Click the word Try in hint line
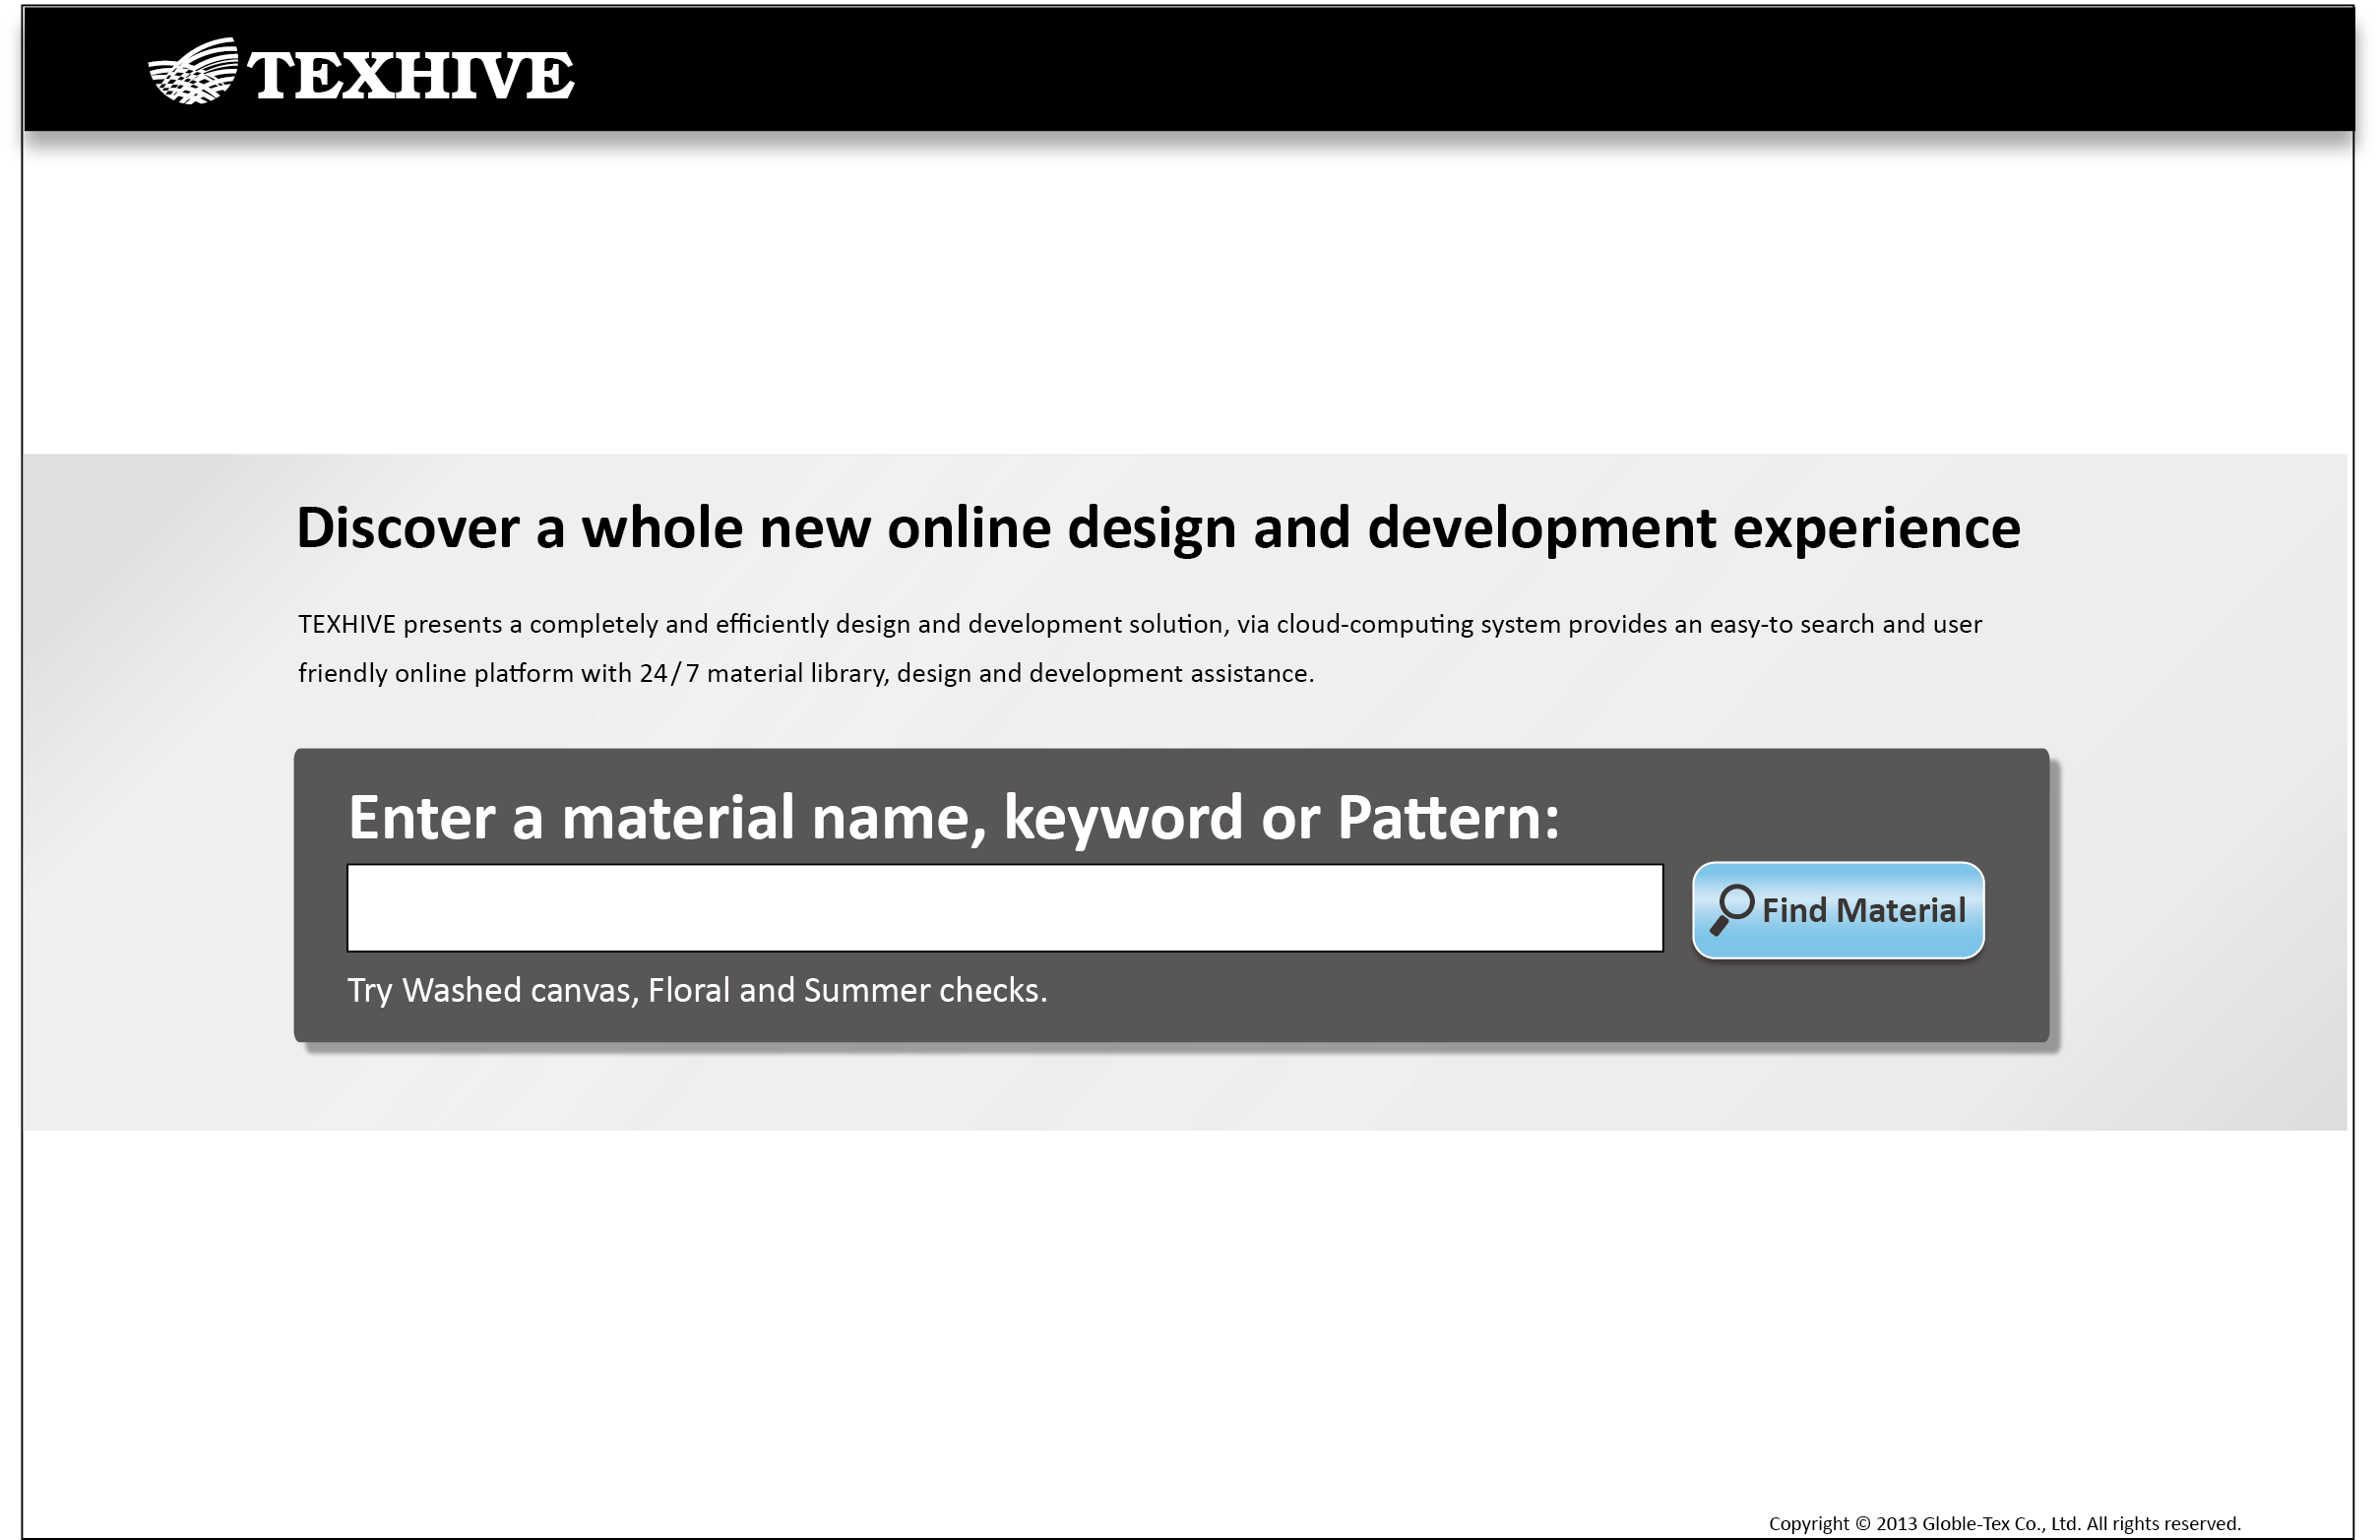 click(369, 990)
